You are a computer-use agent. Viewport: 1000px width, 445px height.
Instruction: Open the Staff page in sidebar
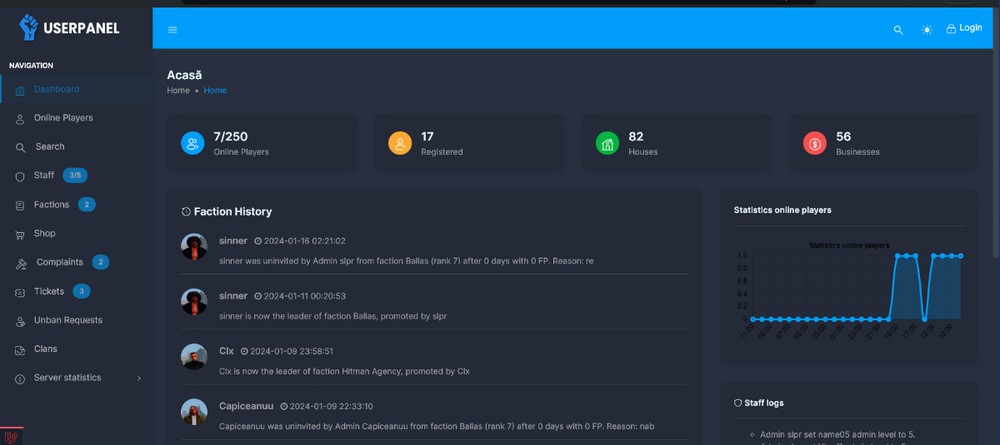[44, 176]
